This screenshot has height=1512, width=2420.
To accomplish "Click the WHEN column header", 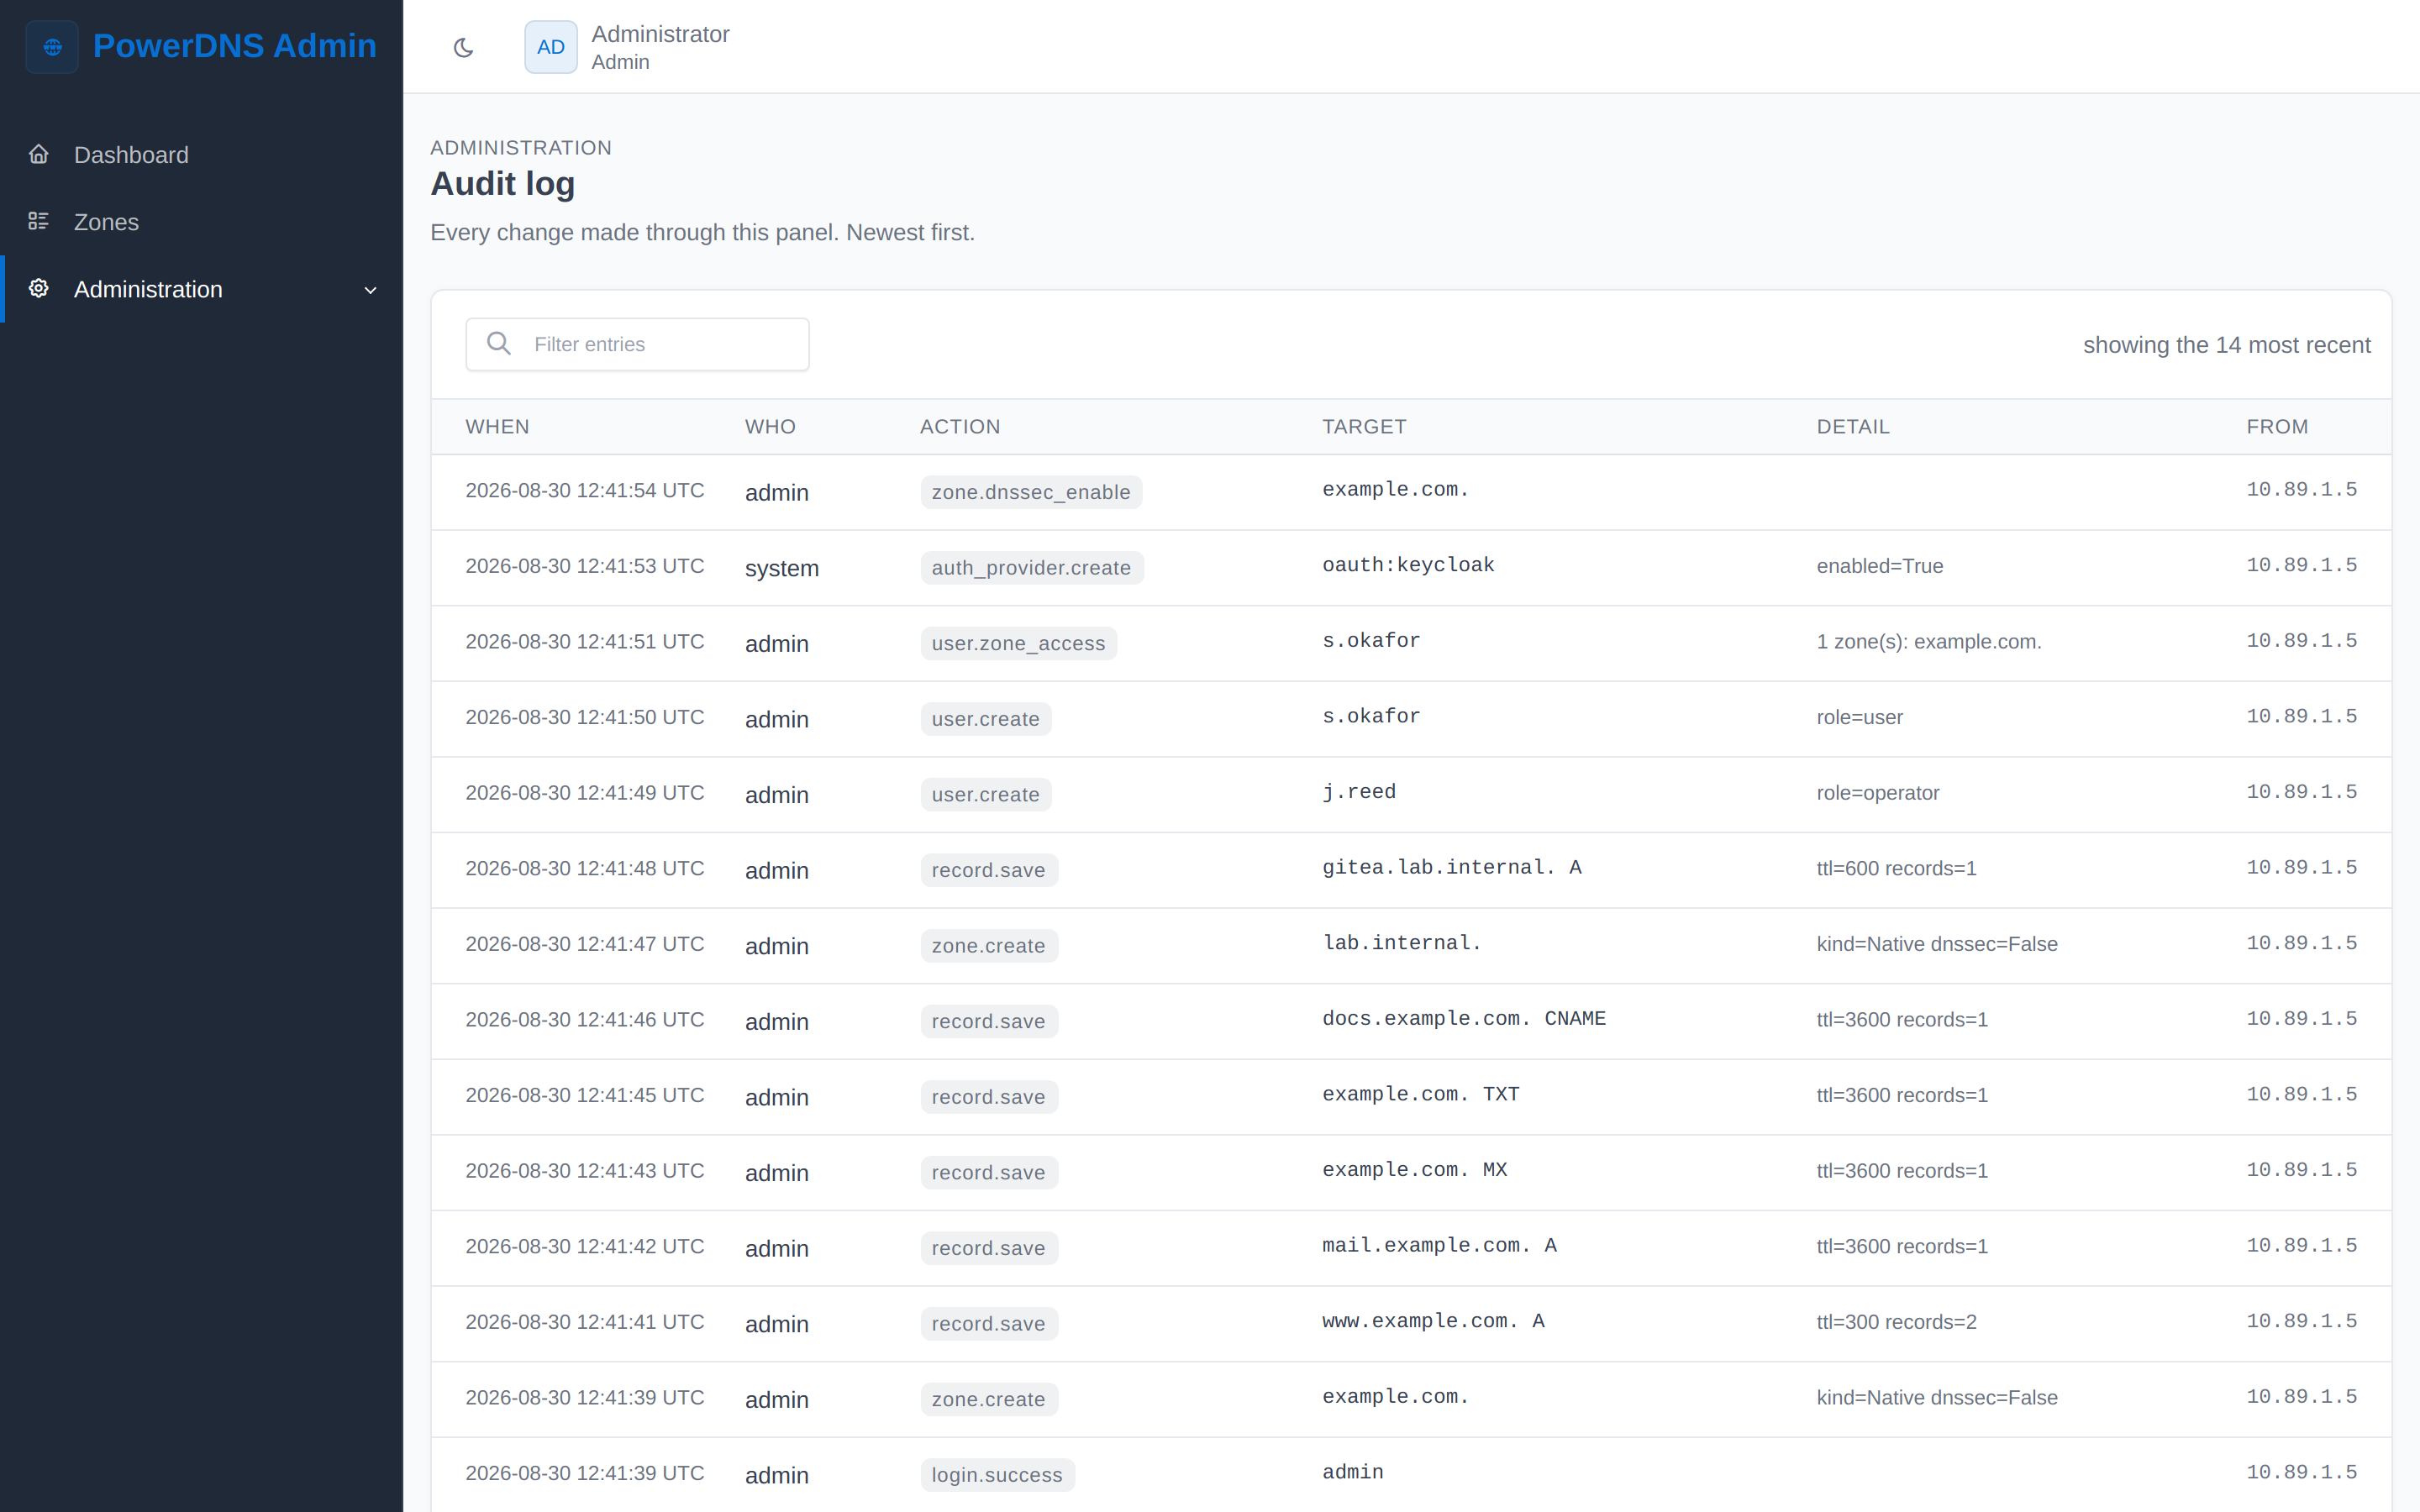I will click(x=497, y=427).
